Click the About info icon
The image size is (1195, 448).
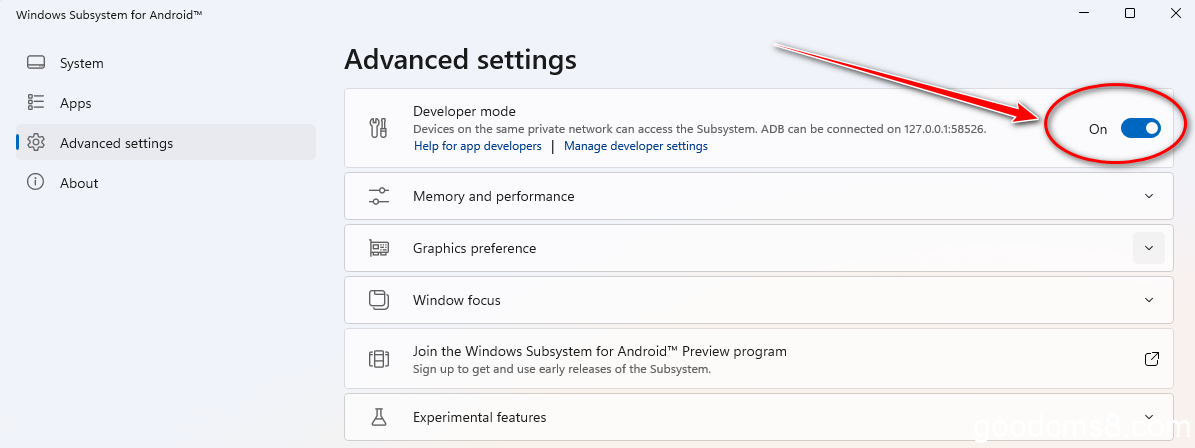click(x=35, y=182)
